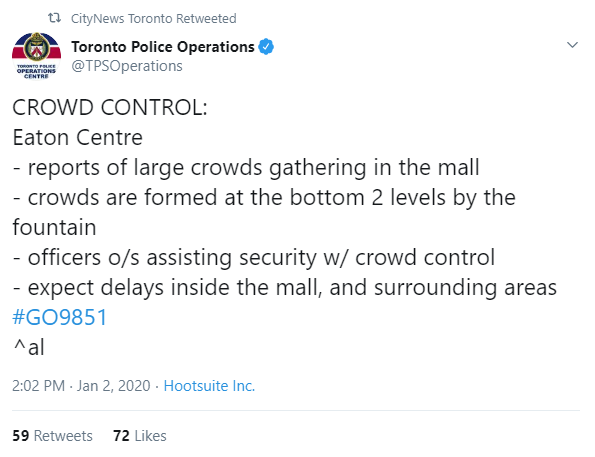Click the retweet icon above the tweet
The height and width of the screenshot is (457, 595).
click(x=55, y=18)
